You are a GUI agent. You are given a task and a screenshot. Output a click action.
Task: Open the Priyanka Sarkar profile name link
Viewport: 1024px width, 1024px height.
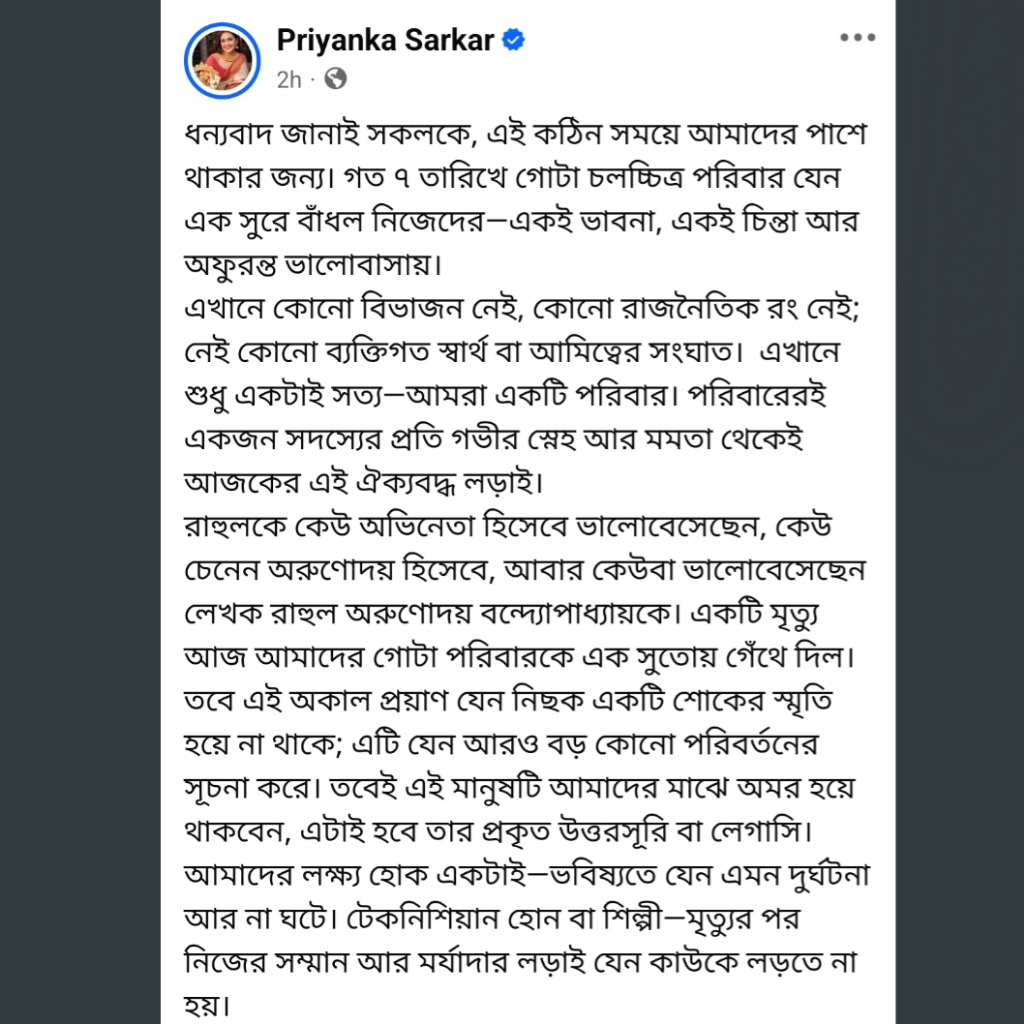pos(385,41)
